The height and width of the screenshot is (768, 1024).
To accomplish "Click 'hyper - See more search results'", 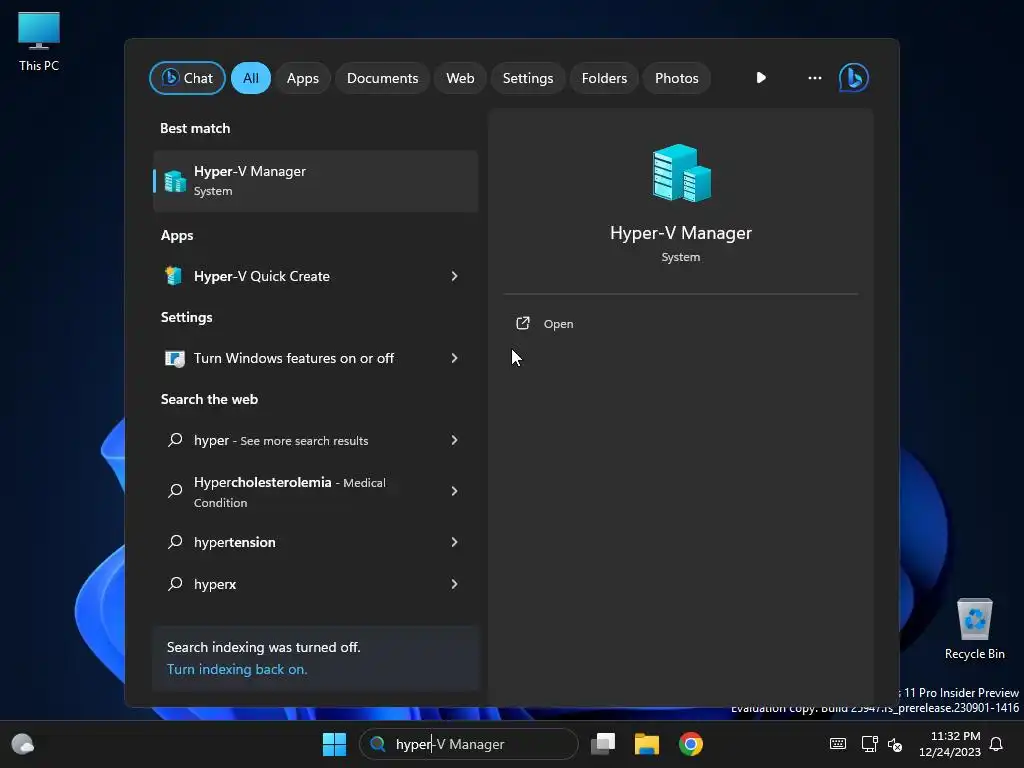I will point(315,440).
